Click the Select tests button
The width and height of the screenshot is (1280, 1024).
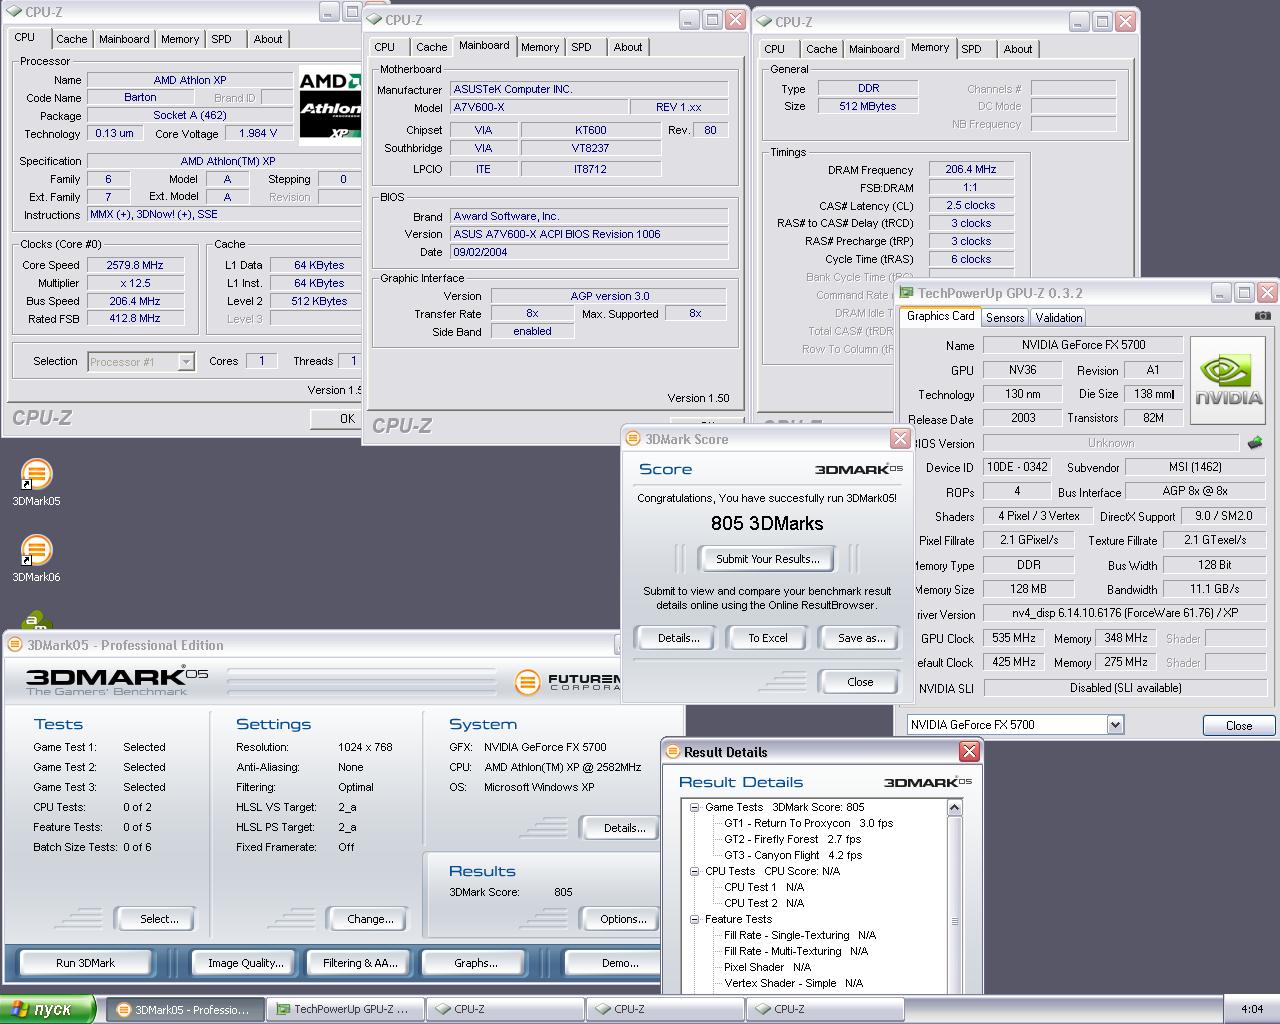click(x=159, y=919)
